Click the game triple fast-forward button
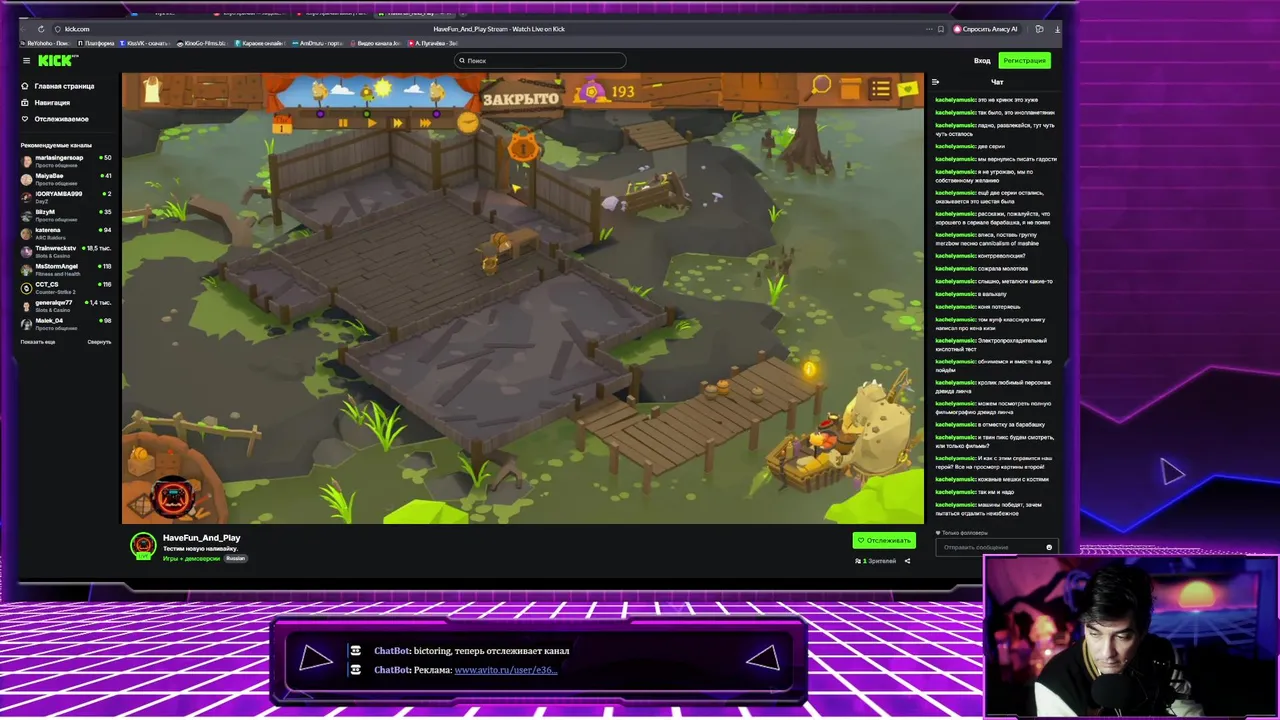This screenshot has width=1280, height=720. click(x=427, y=123)
